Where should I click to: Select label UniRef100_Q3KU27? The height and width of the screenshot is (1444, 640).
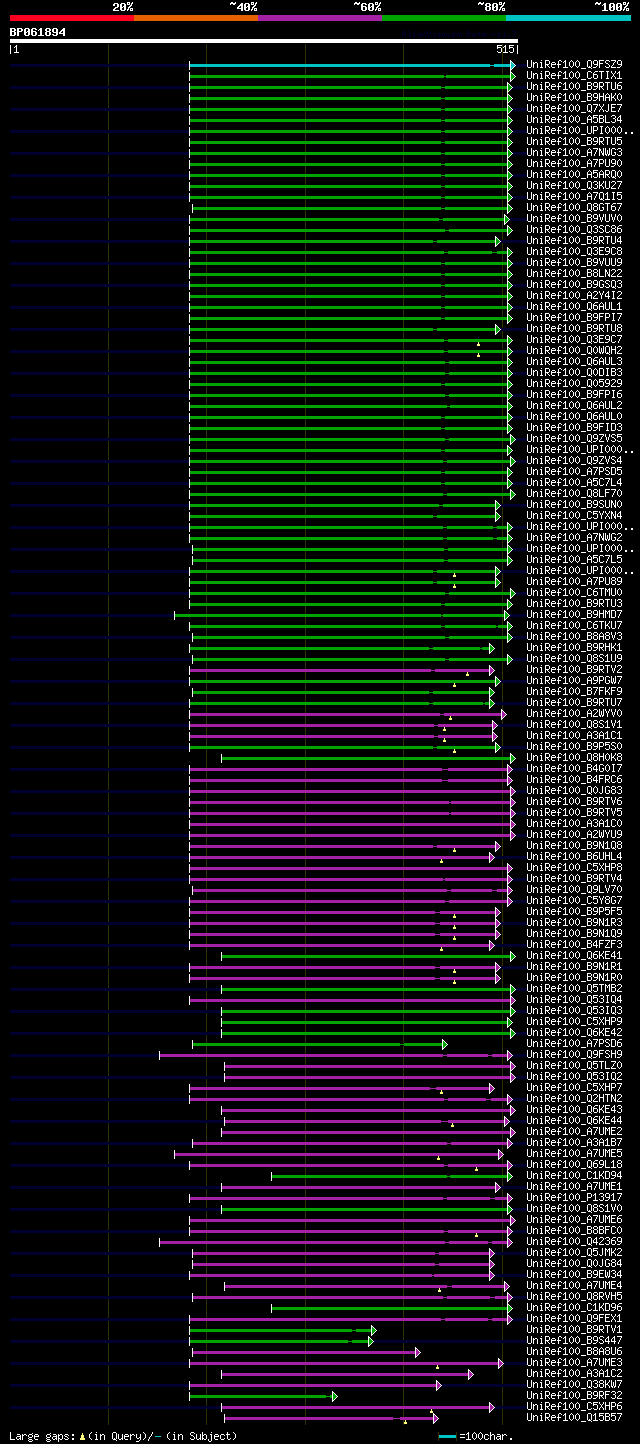tap(574, 186)
